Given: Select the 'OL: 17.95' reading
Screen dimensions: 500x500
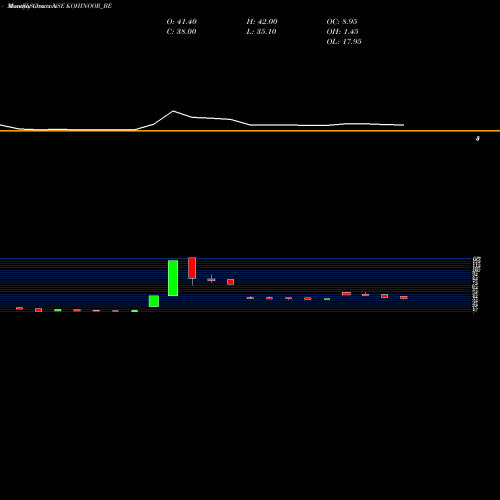Looking at the screenshot, I should coord(344,42).
